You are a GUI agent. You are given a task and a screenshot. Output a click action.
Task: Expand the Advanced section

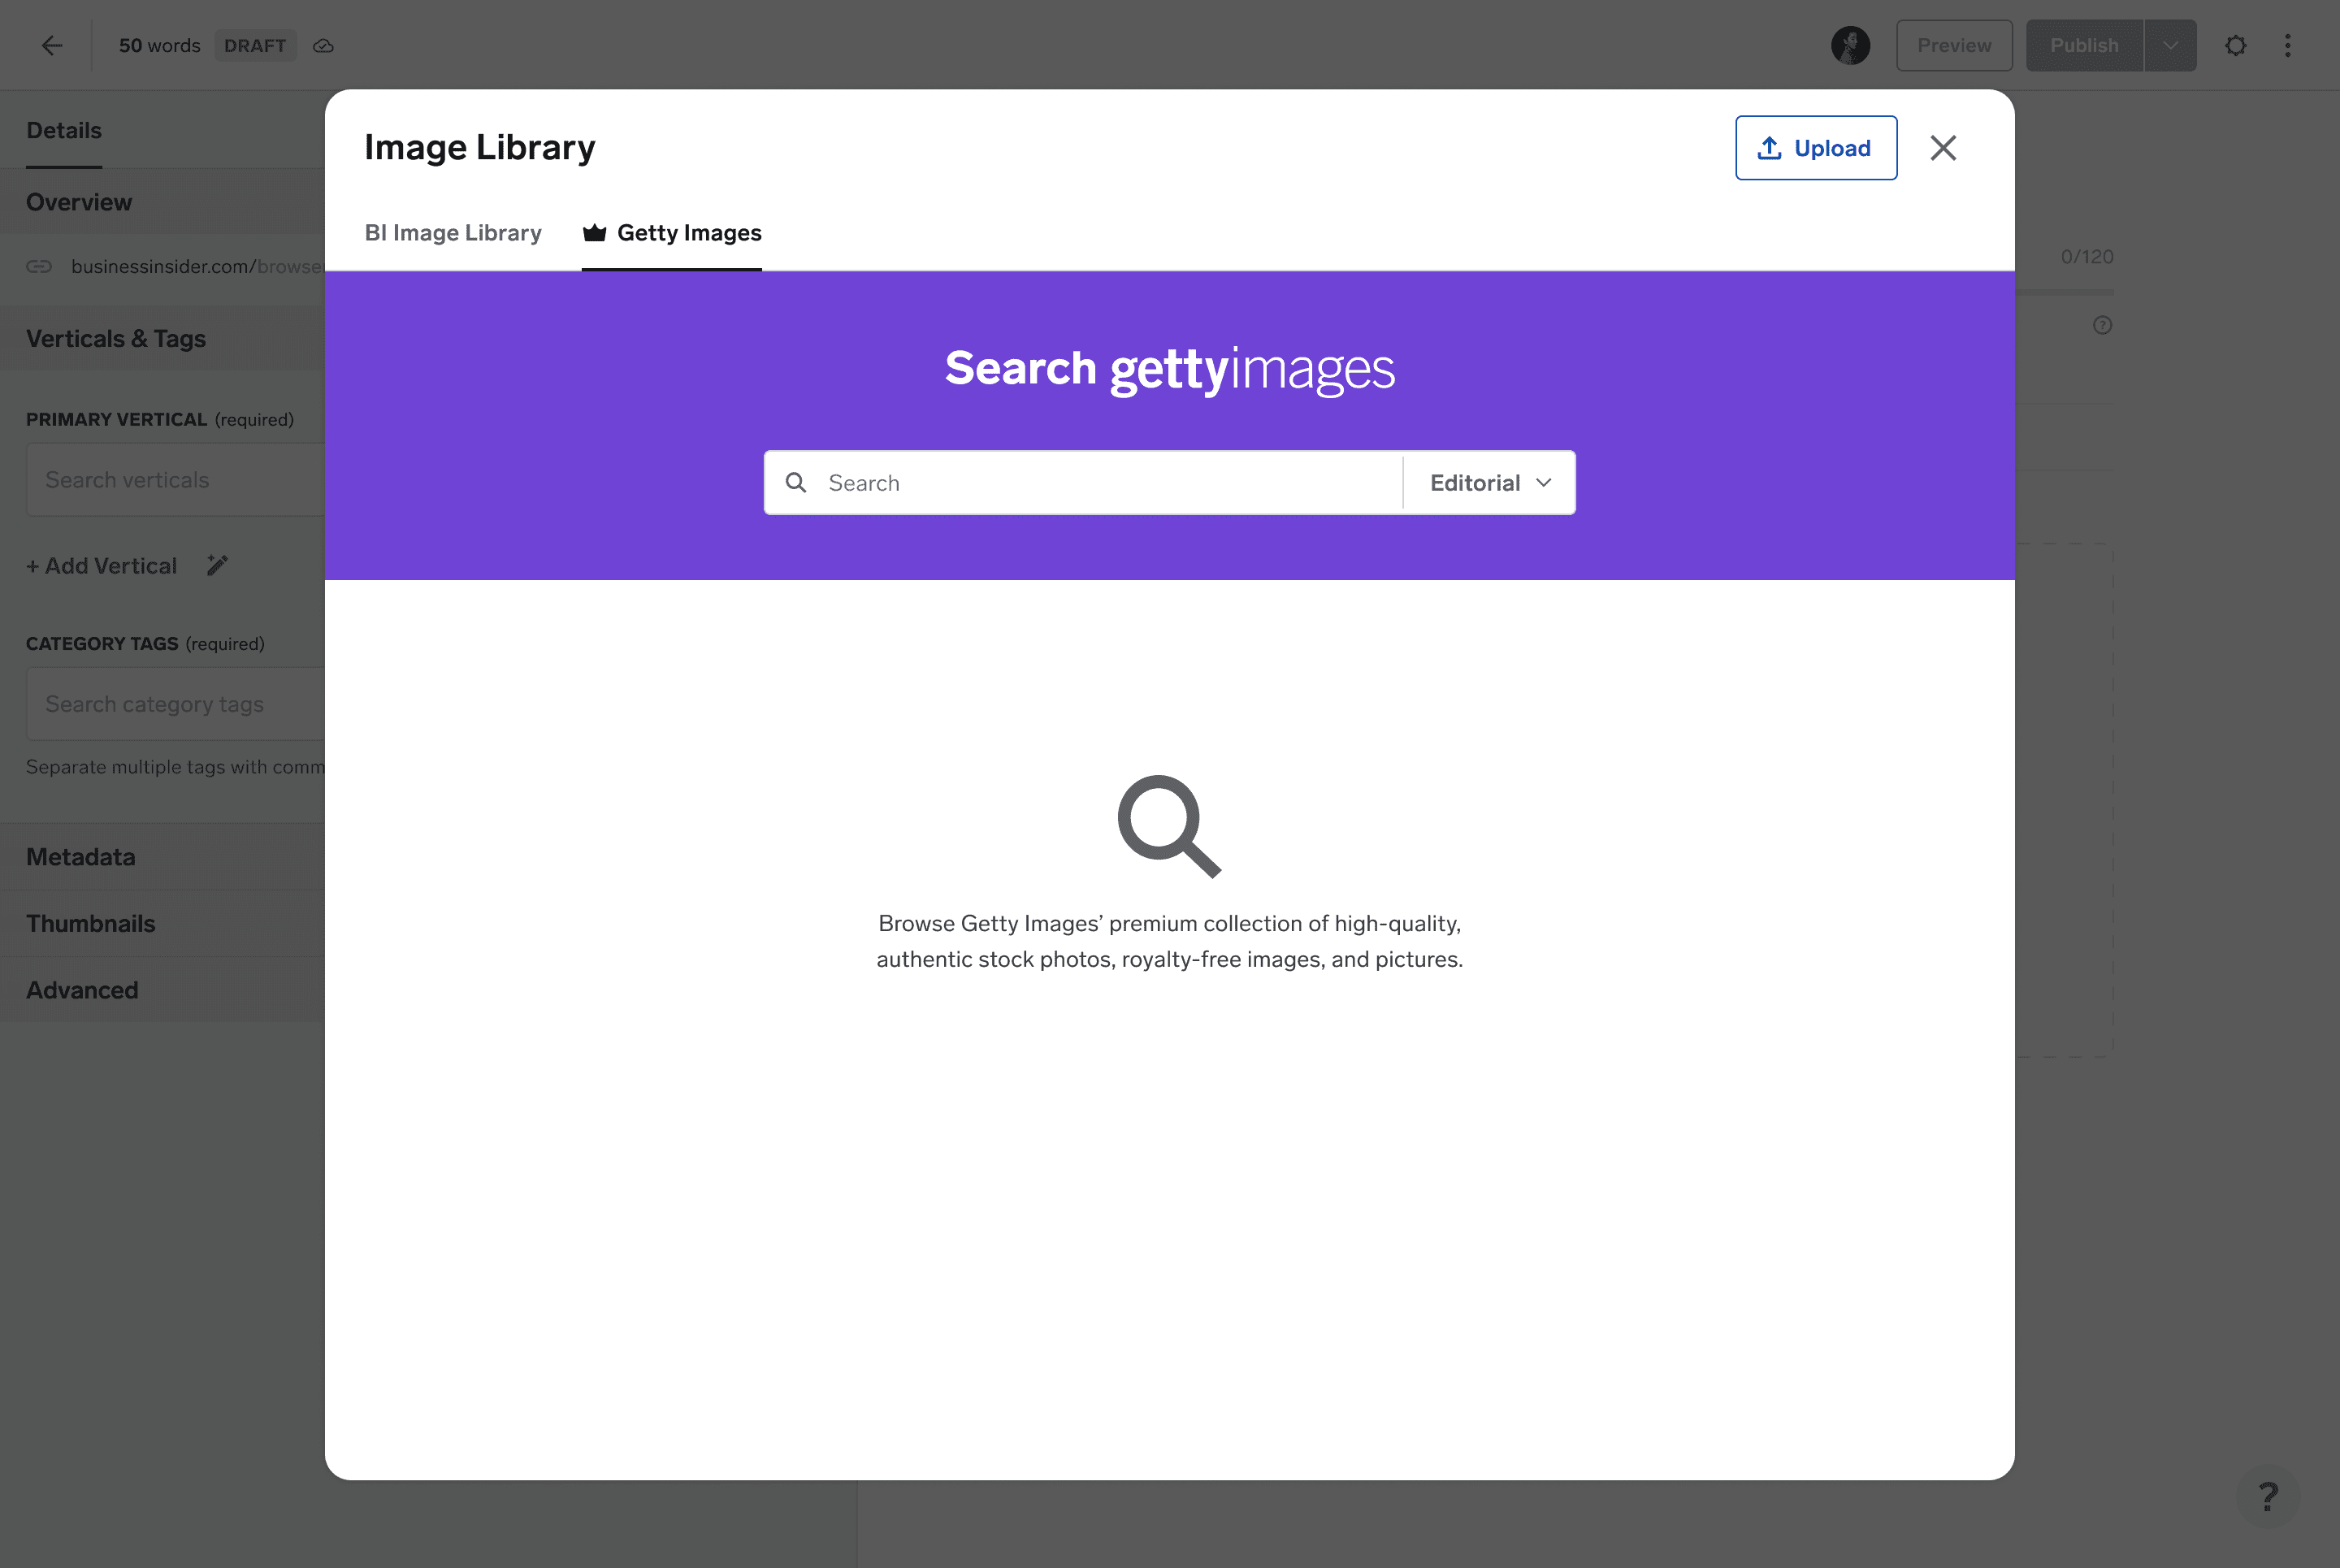coord(82,990)
